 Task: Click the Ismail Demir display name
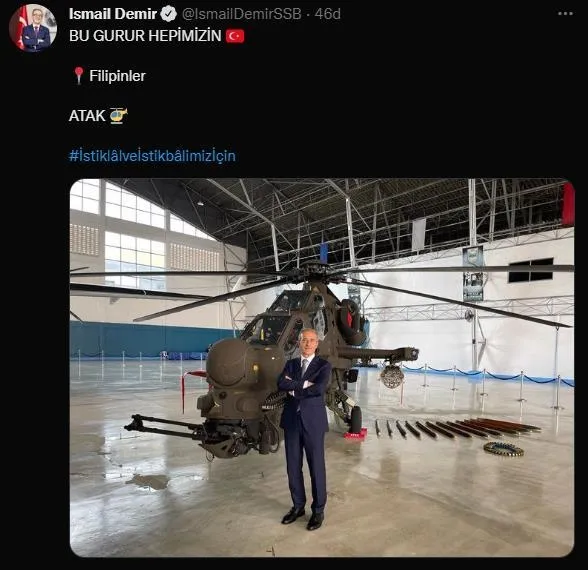[113, 14]
